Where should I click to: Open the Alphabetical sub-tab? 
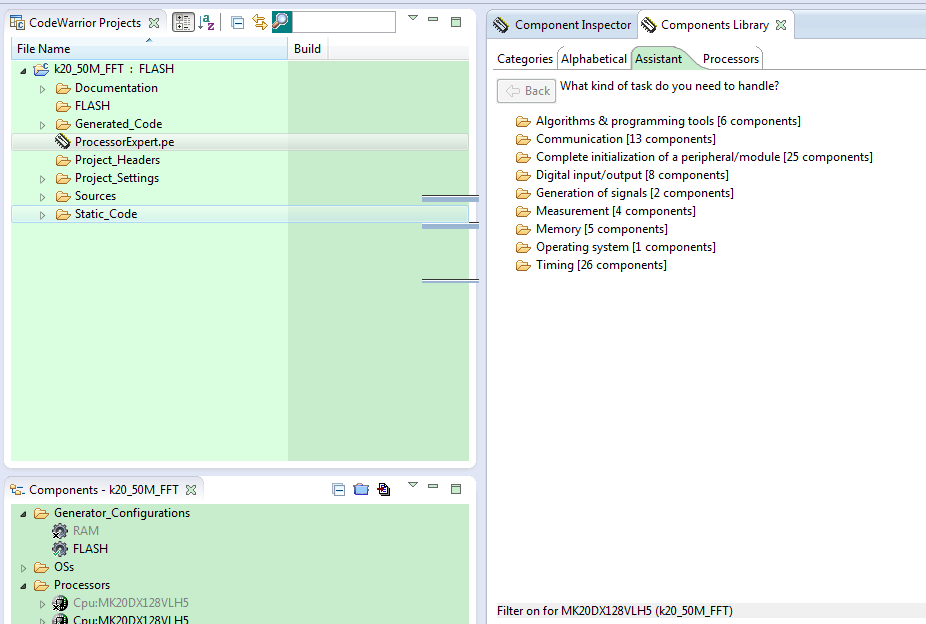click(594, 59)
